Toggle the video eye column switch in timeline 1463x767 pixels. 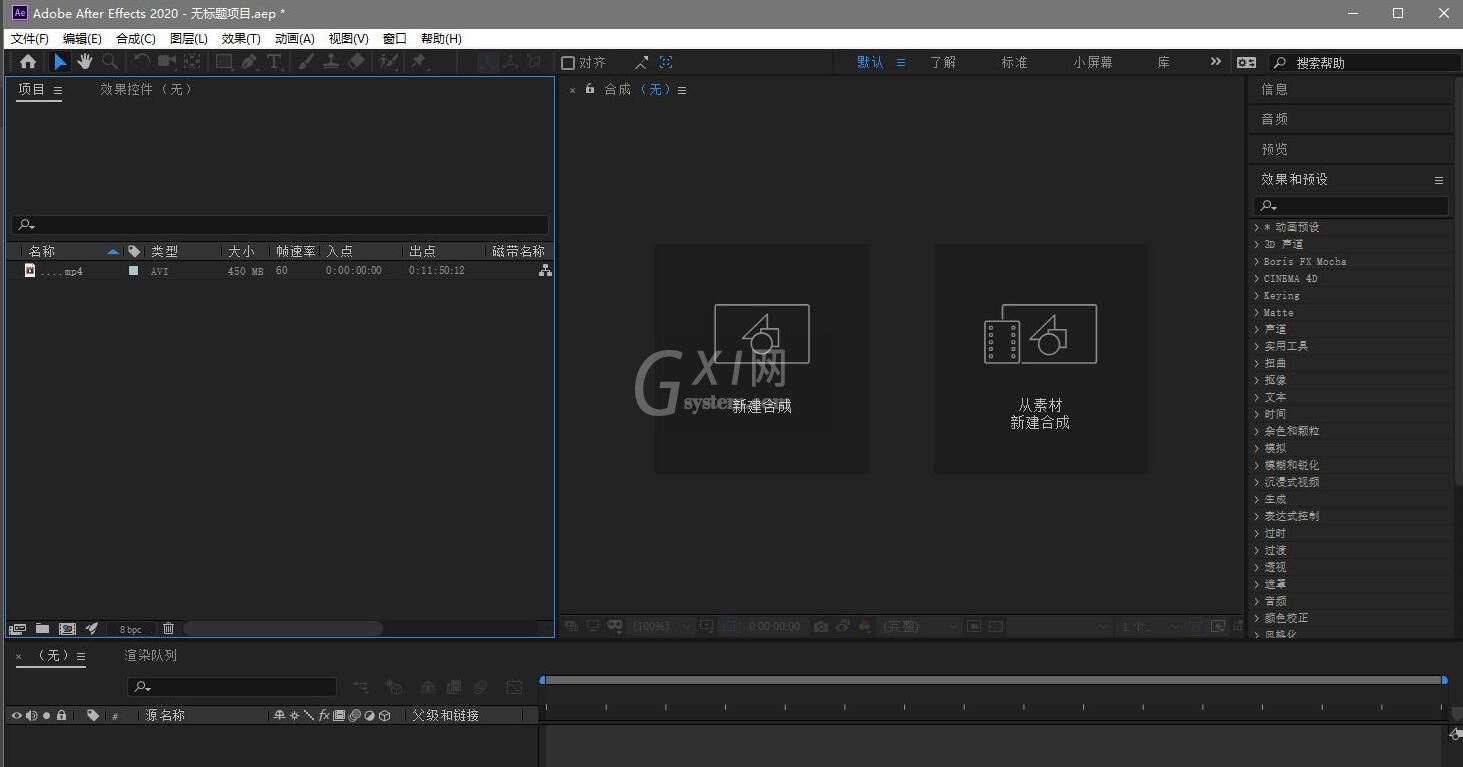pos(16,715)
